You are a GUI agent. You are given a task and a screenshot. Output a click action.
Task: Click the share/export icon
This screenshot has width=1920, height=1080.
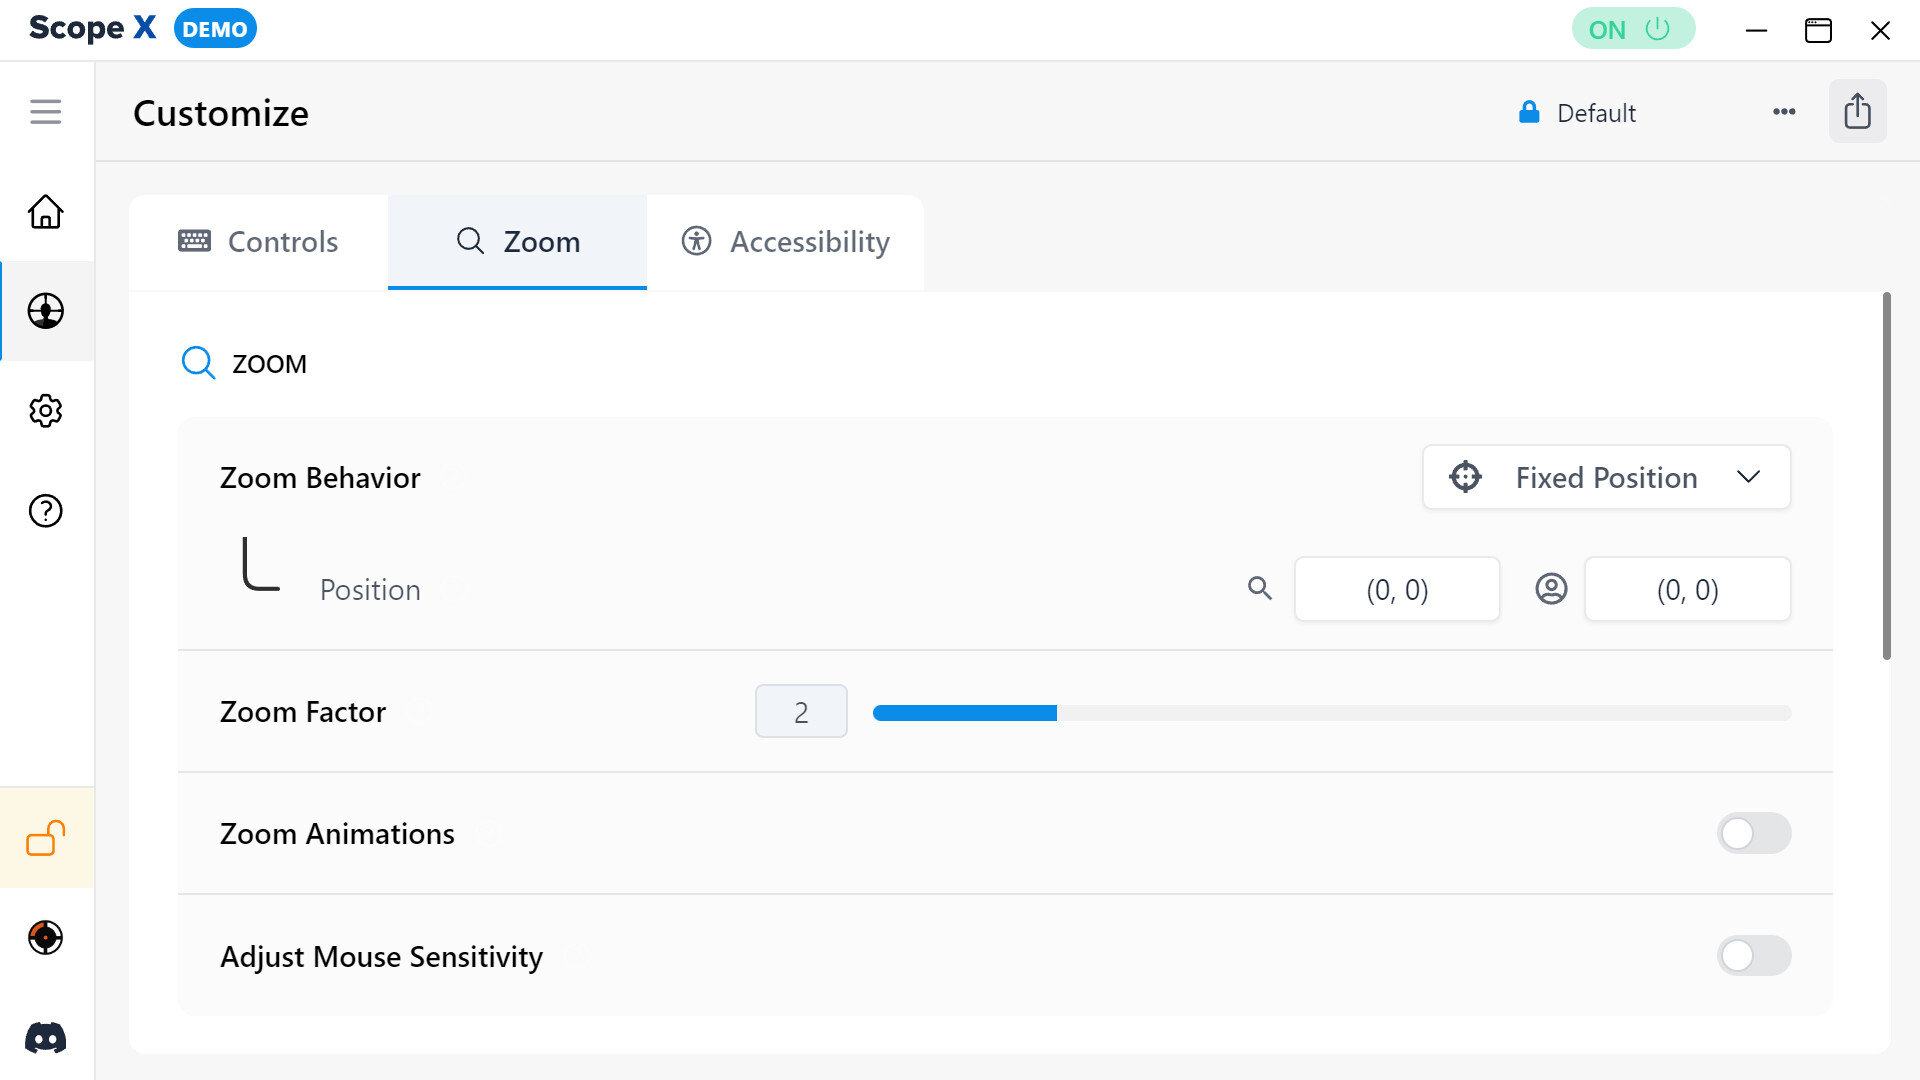pyautogui.click(x=1857, y=111)
